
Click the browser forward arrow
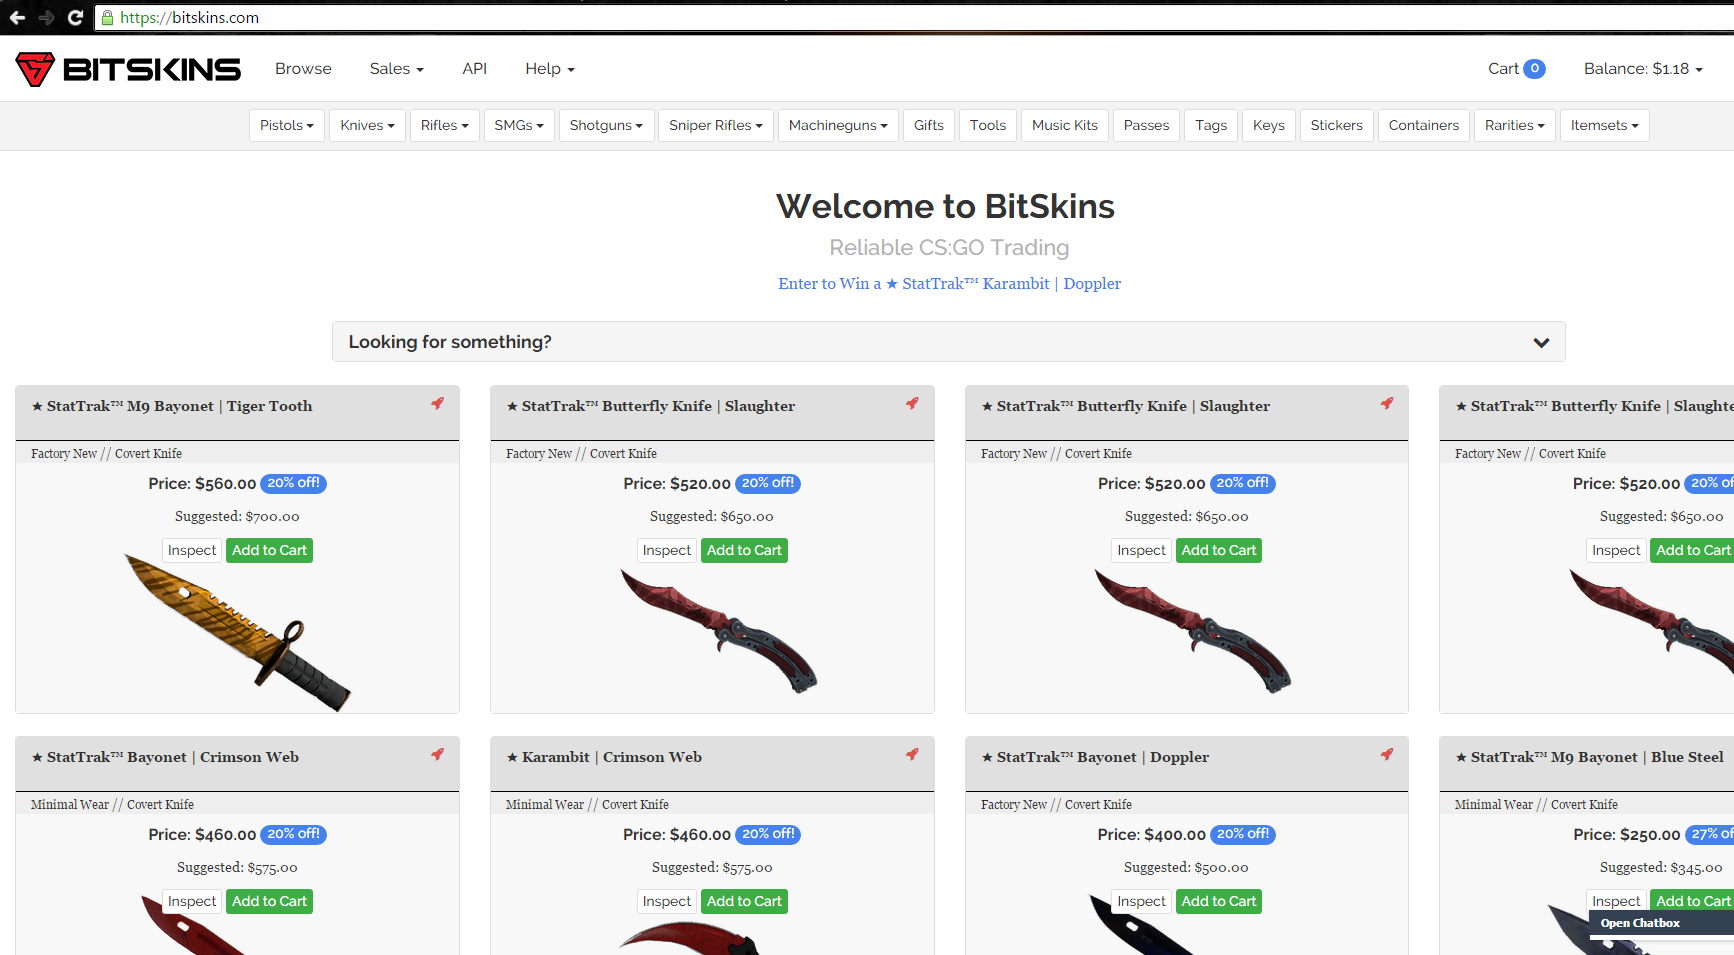(x=46, y=17)
